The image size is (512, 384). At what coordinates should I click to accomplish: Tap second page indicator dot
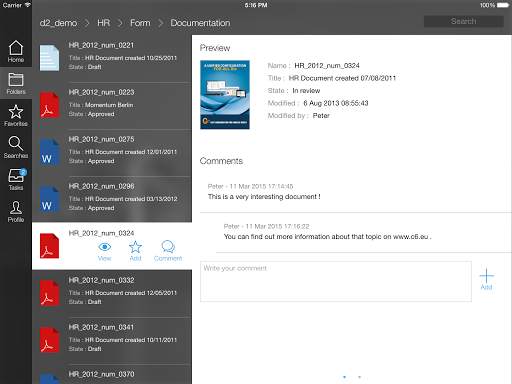[x=359, y=377]
